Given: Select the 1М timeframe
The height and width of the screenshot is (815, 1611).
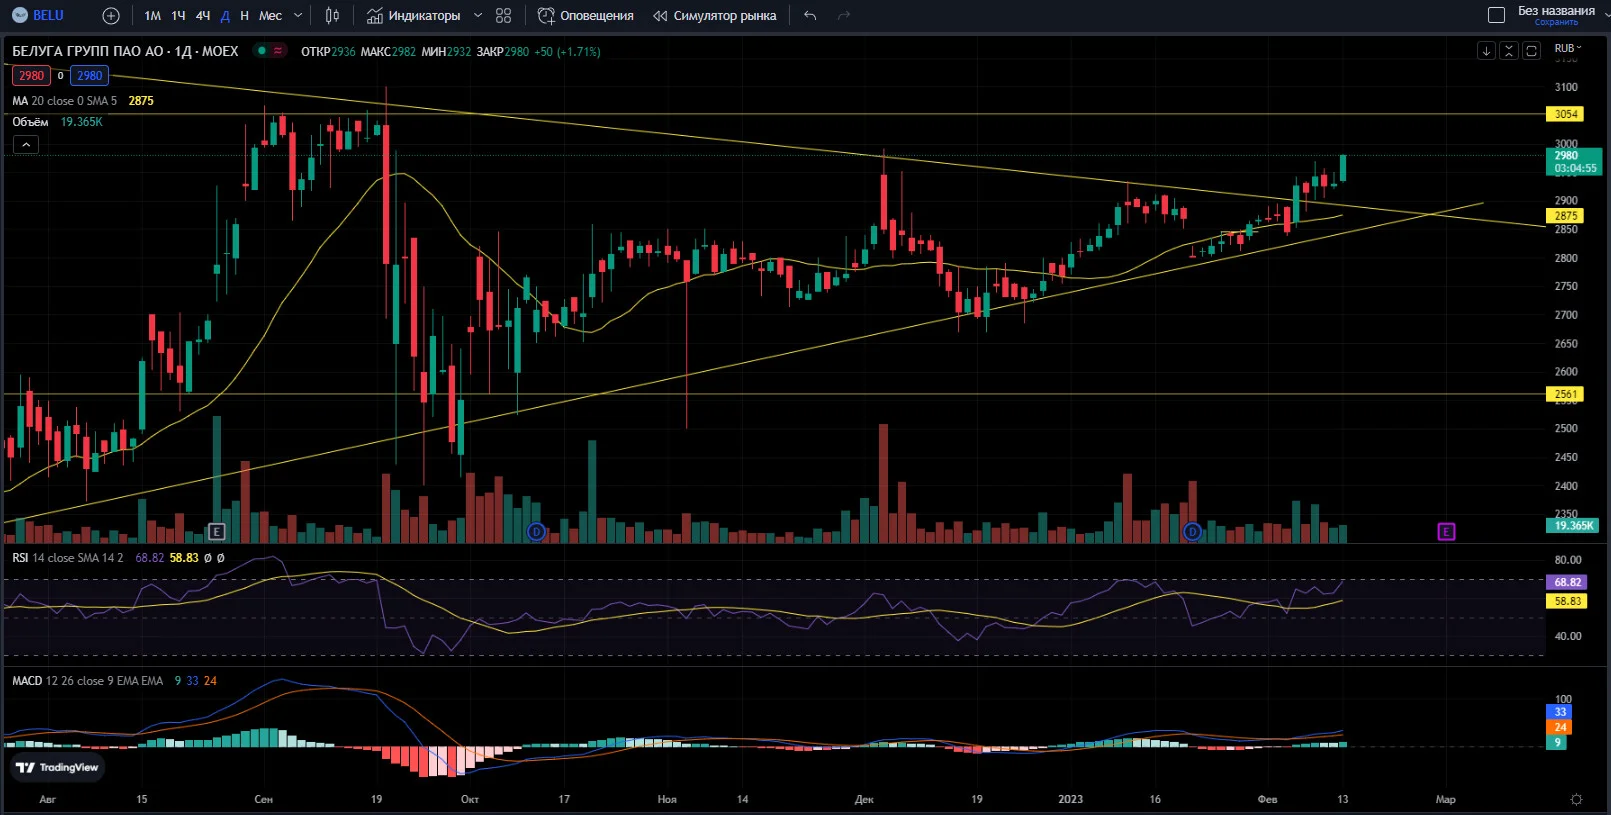Looking at the screenshot, I should [x=152, y=15].
